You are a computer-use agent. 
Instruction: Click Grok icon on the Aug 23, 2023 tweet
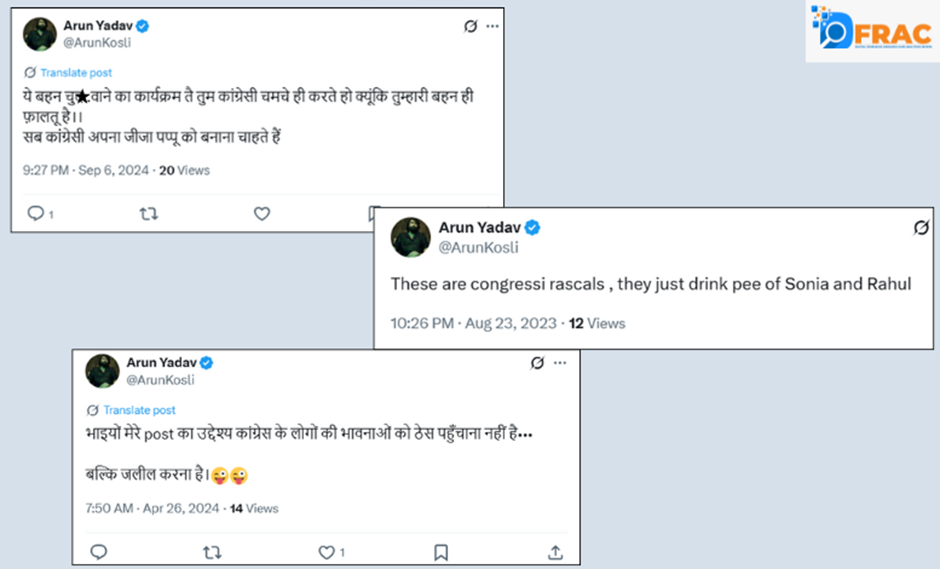pos(921,228)
